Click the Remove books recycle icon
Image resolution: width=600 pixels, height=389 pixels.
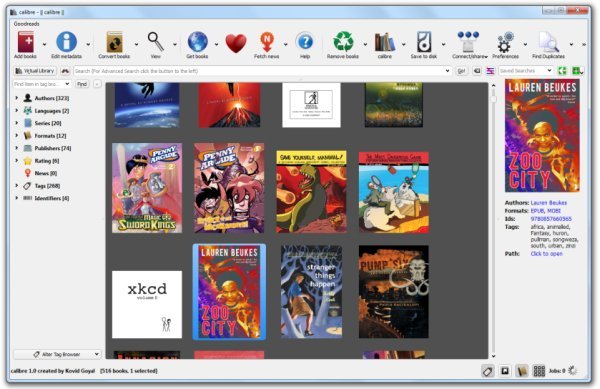coord(343,42)
